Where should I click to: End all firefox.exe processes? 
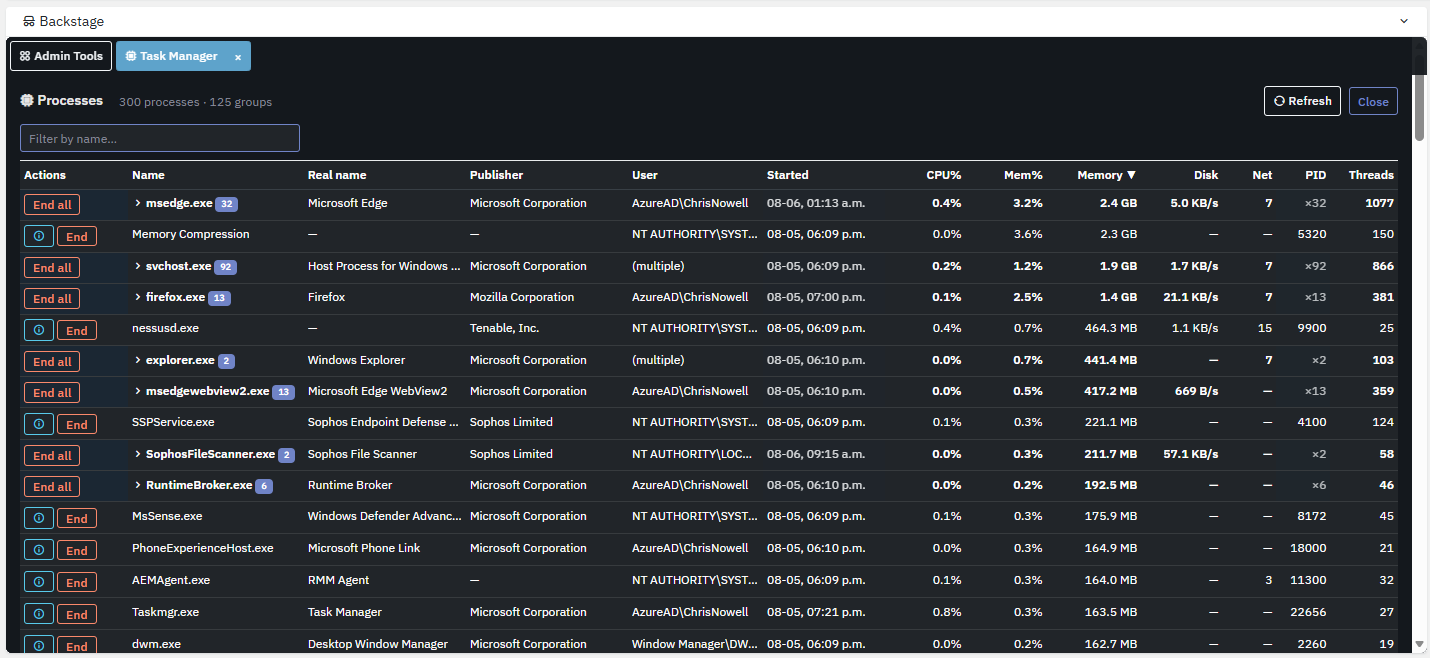click(x=52, y=299)
